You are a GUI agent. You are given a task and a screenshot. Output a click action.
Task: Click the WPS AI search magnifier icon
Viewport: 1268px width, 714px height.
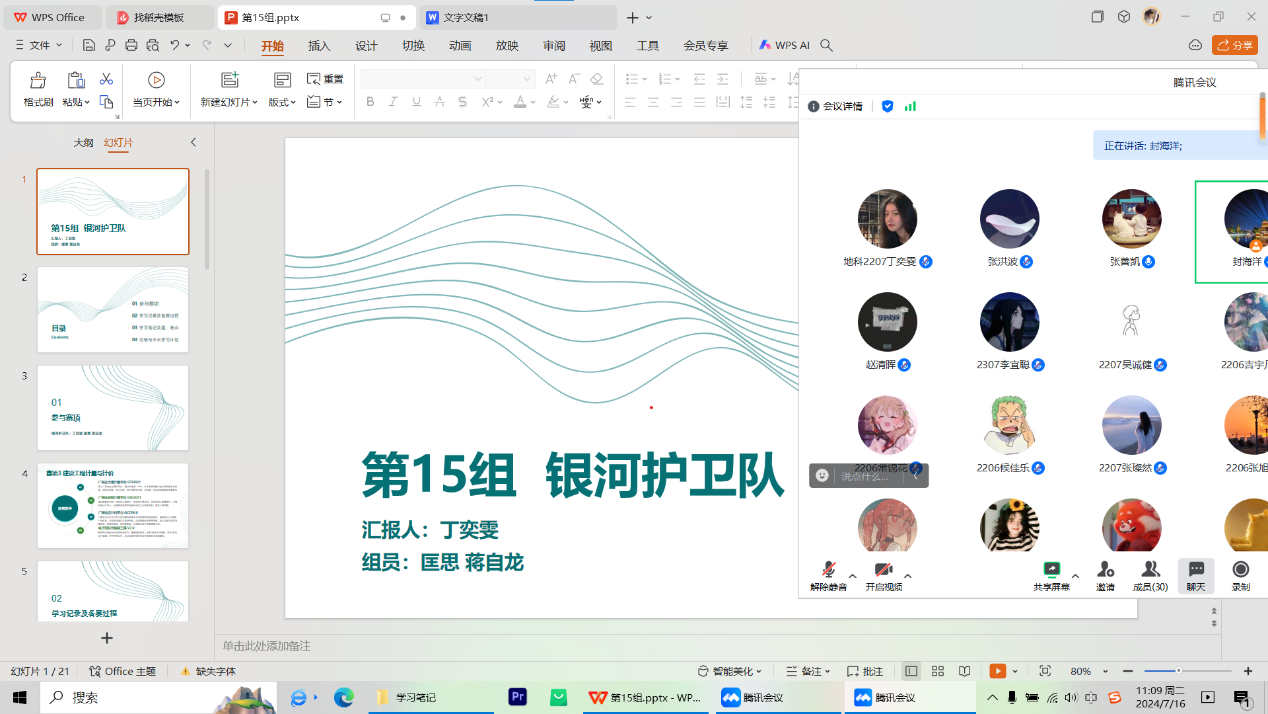point(826,45)
